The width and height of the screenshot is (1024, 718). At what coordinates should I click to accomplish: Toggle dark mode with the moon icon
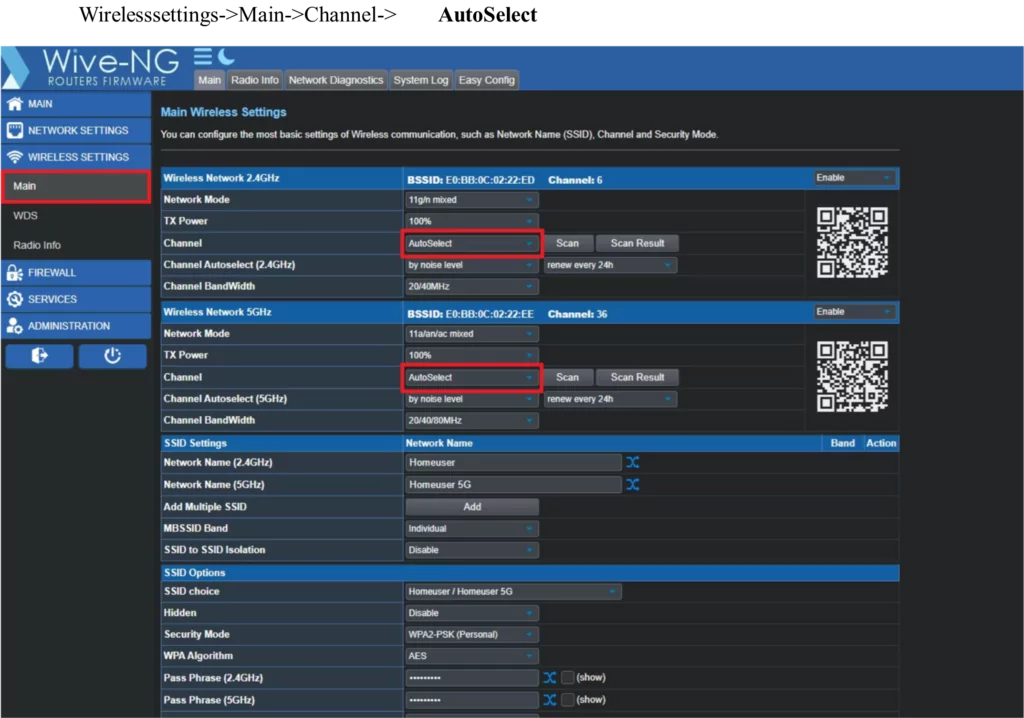(226, 57)
